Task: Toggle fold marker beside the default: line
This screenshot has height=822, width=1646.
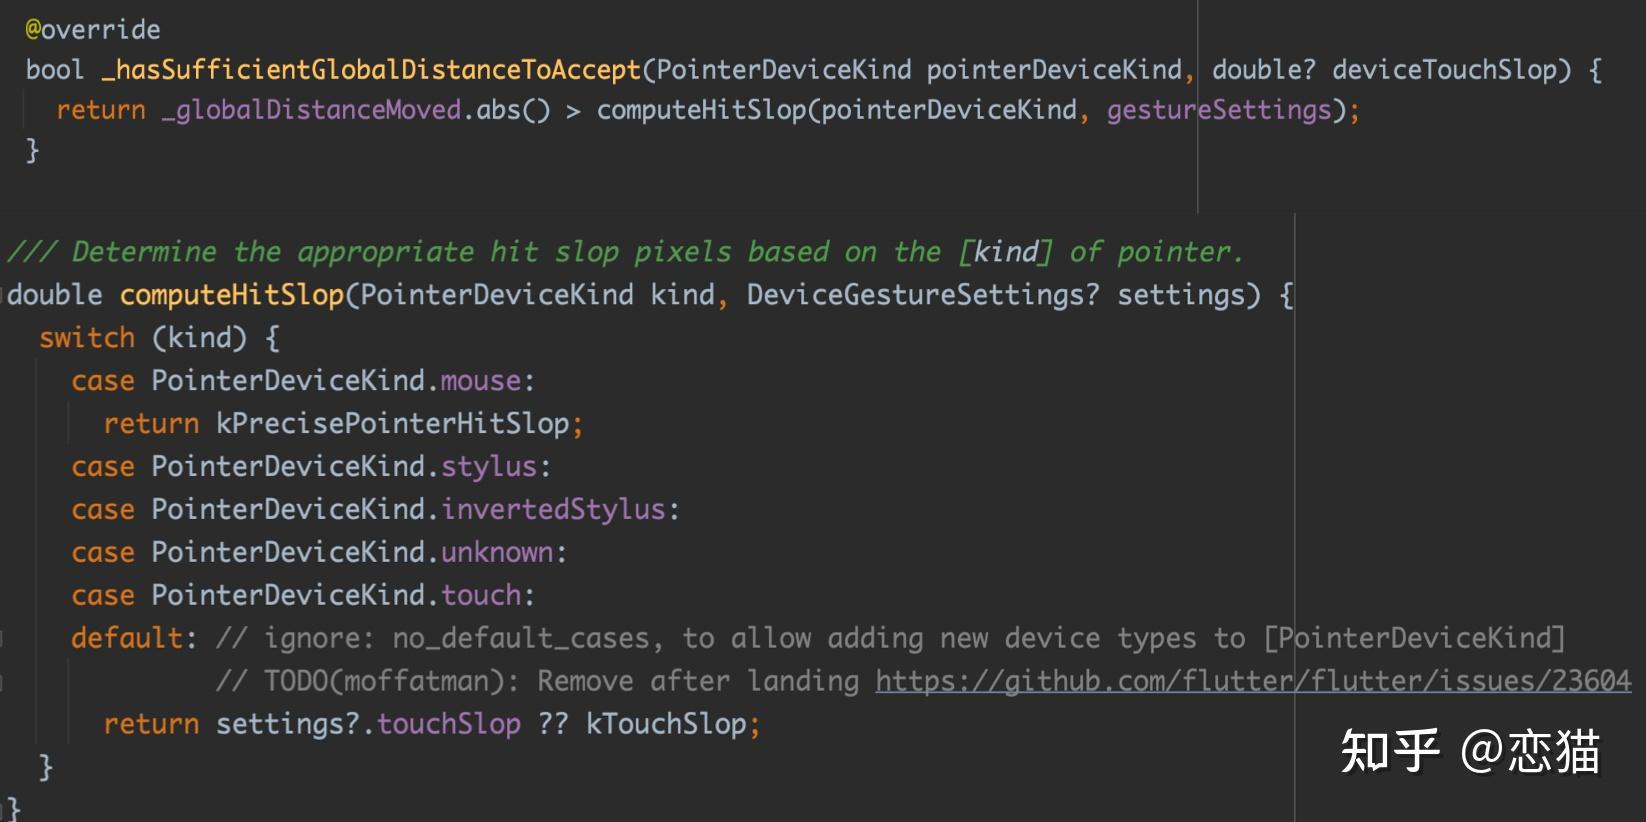Action: point(3,638)
